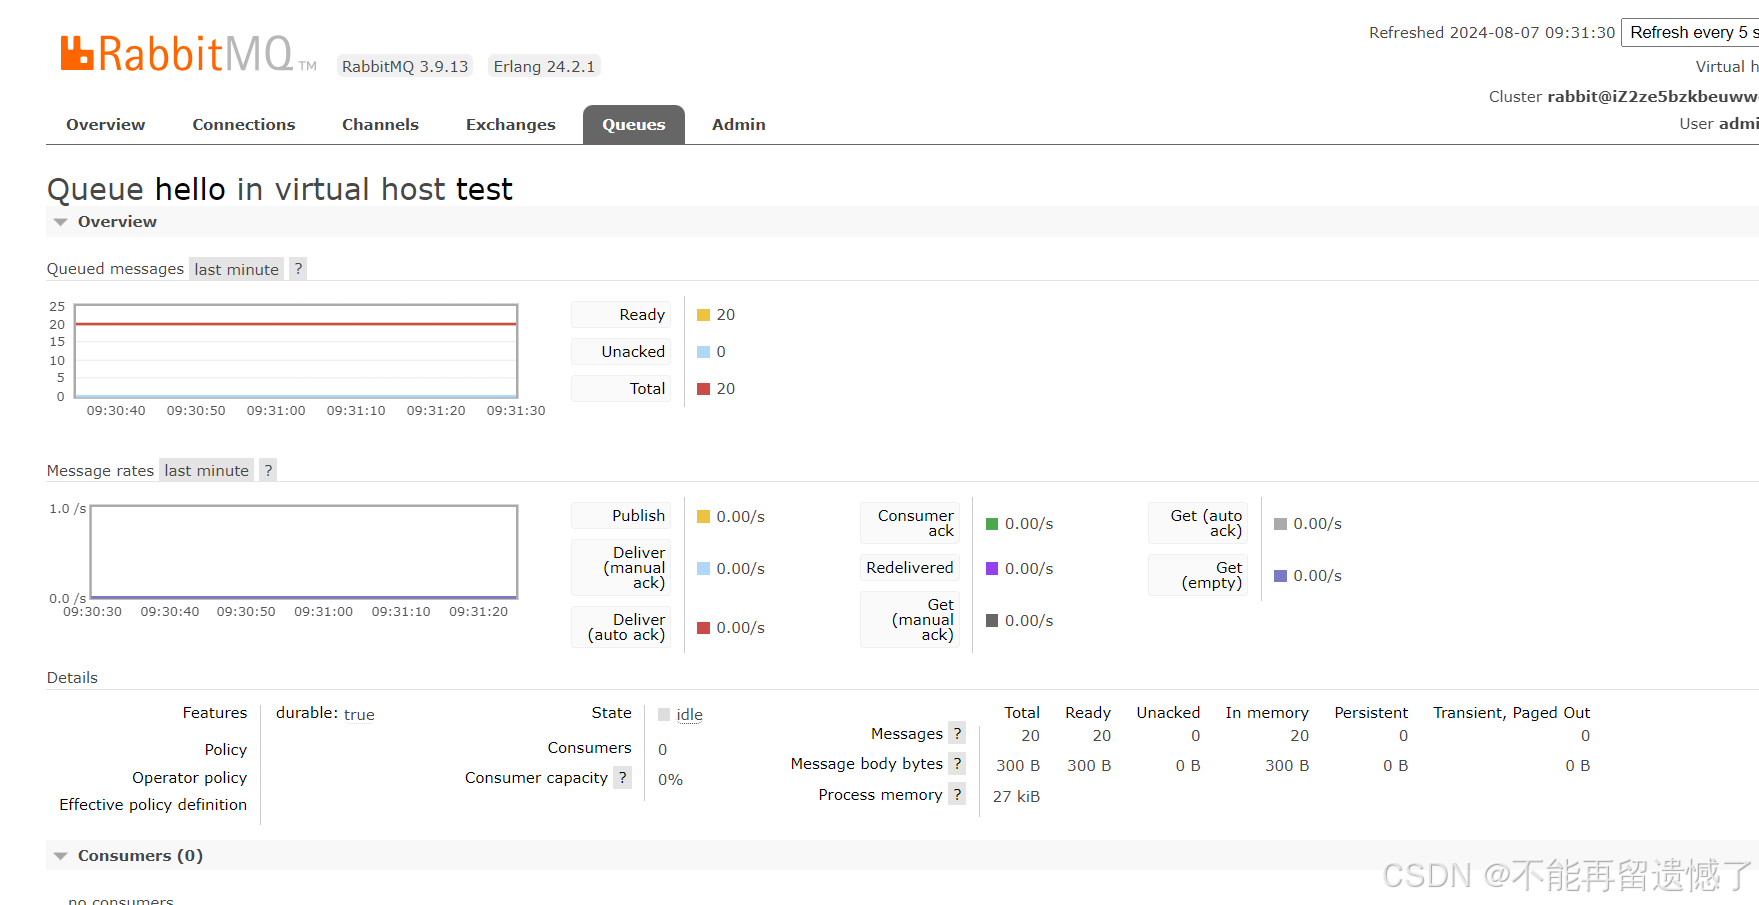The height and width of the screenshot is (905, 1759).
Task: Open the Overview tab
Action: (x=106, y=124)
